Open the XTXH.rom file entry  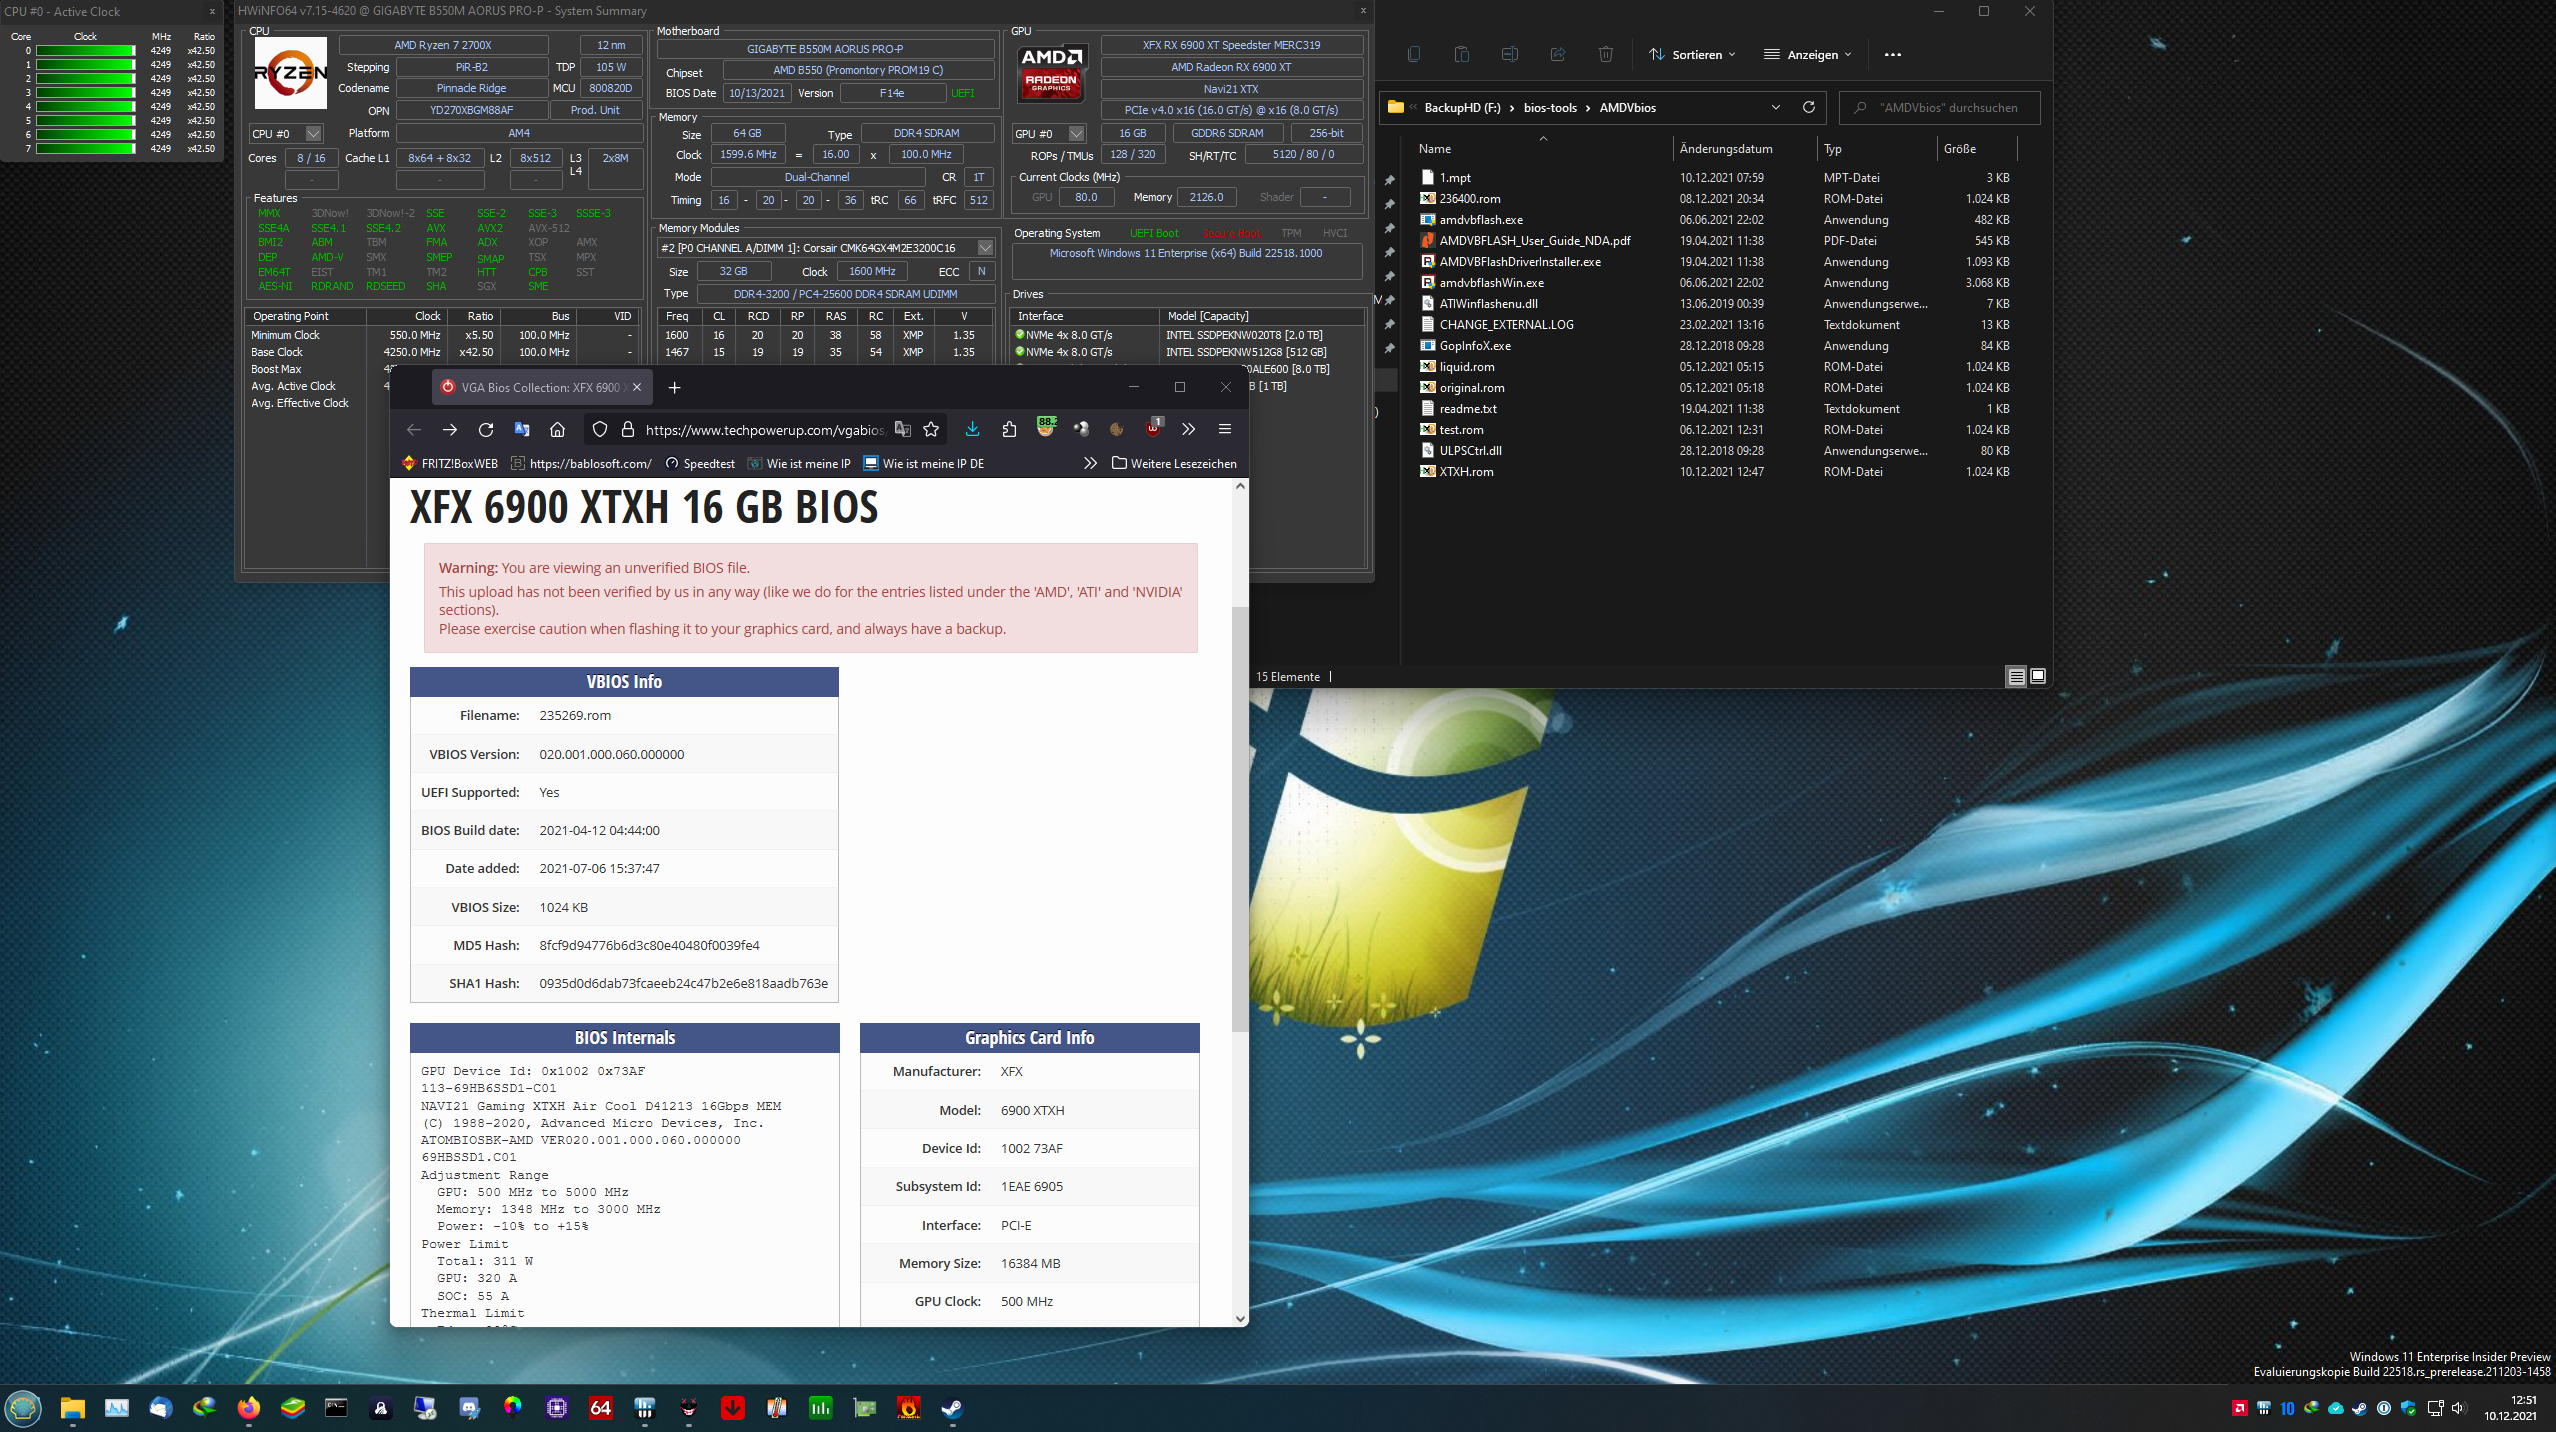(x=1466, y=471)
